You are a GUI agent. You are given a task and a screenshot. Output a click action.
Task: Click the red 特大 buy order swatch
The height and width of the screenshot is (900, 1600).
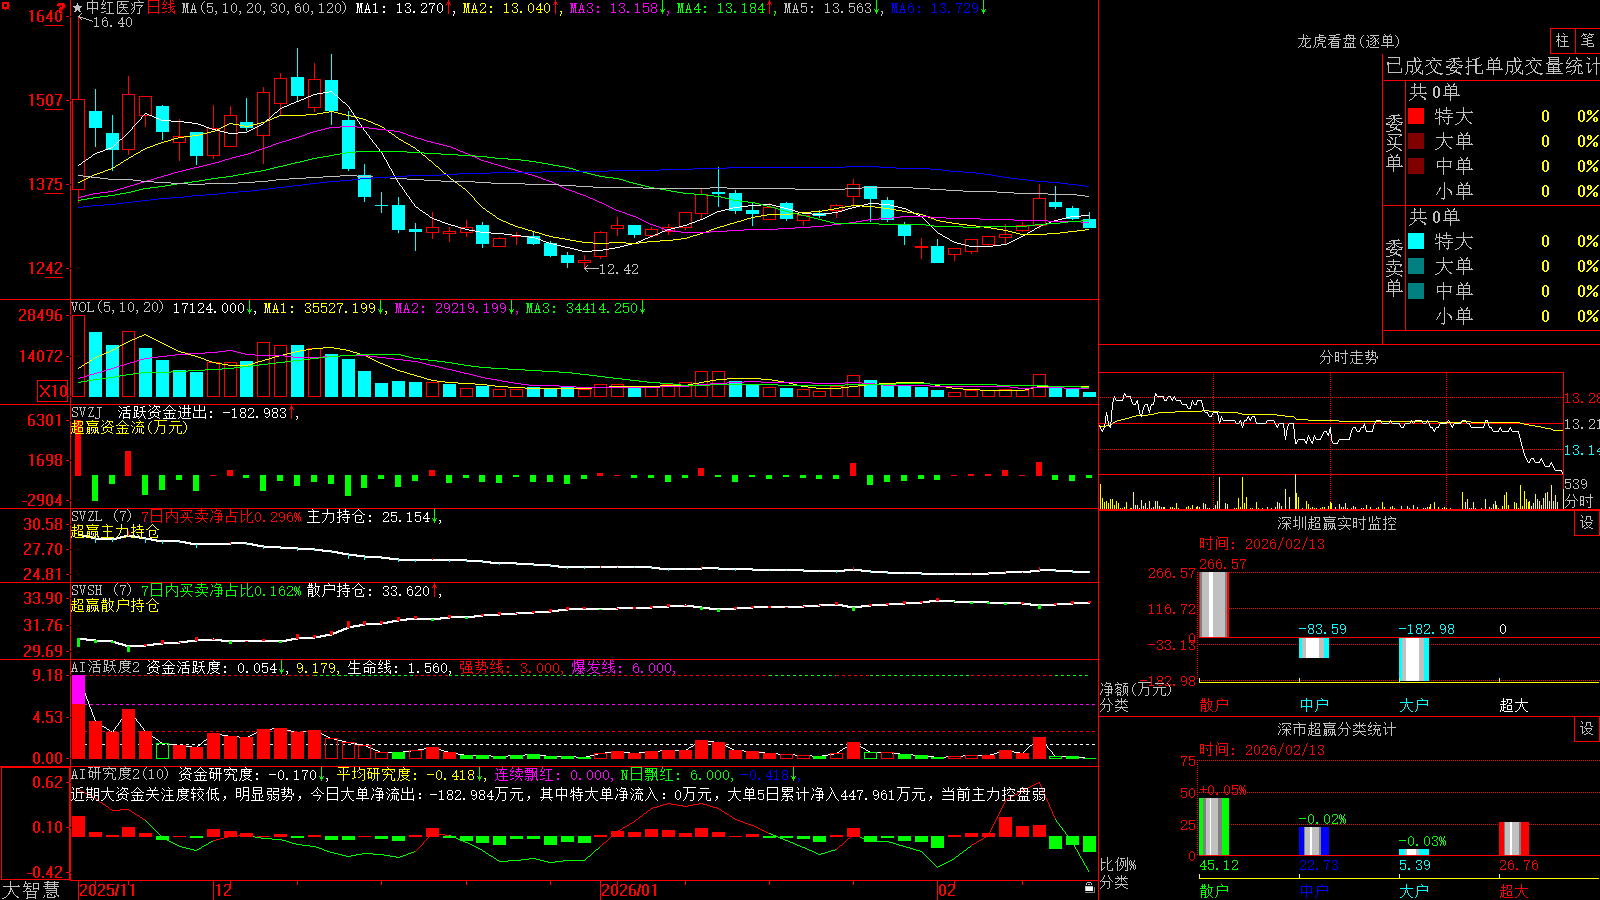(1416, 116)
